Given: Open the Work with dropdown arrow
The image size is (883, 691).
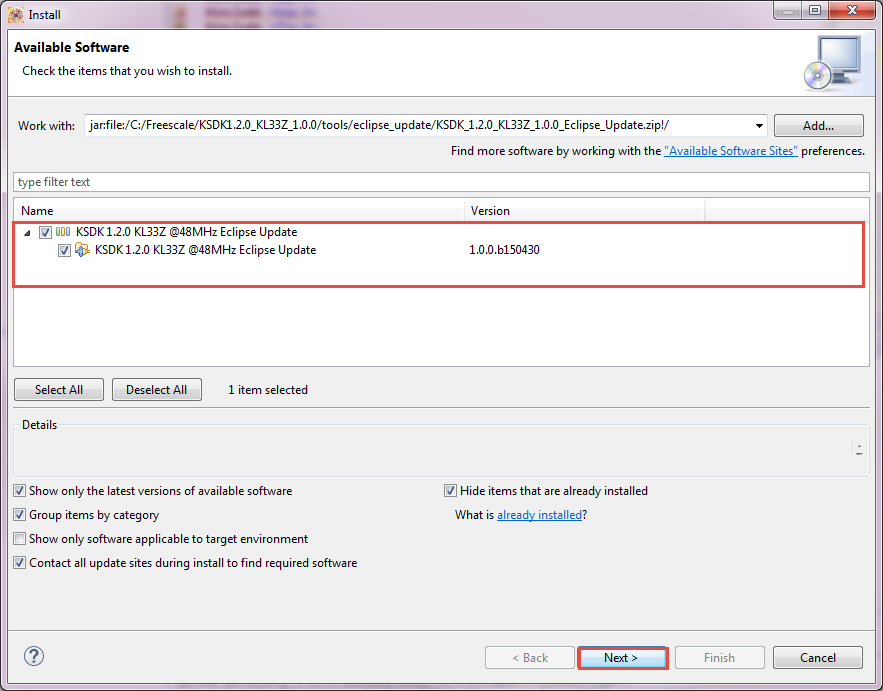Looking at the screenshot, I should 759,126.
